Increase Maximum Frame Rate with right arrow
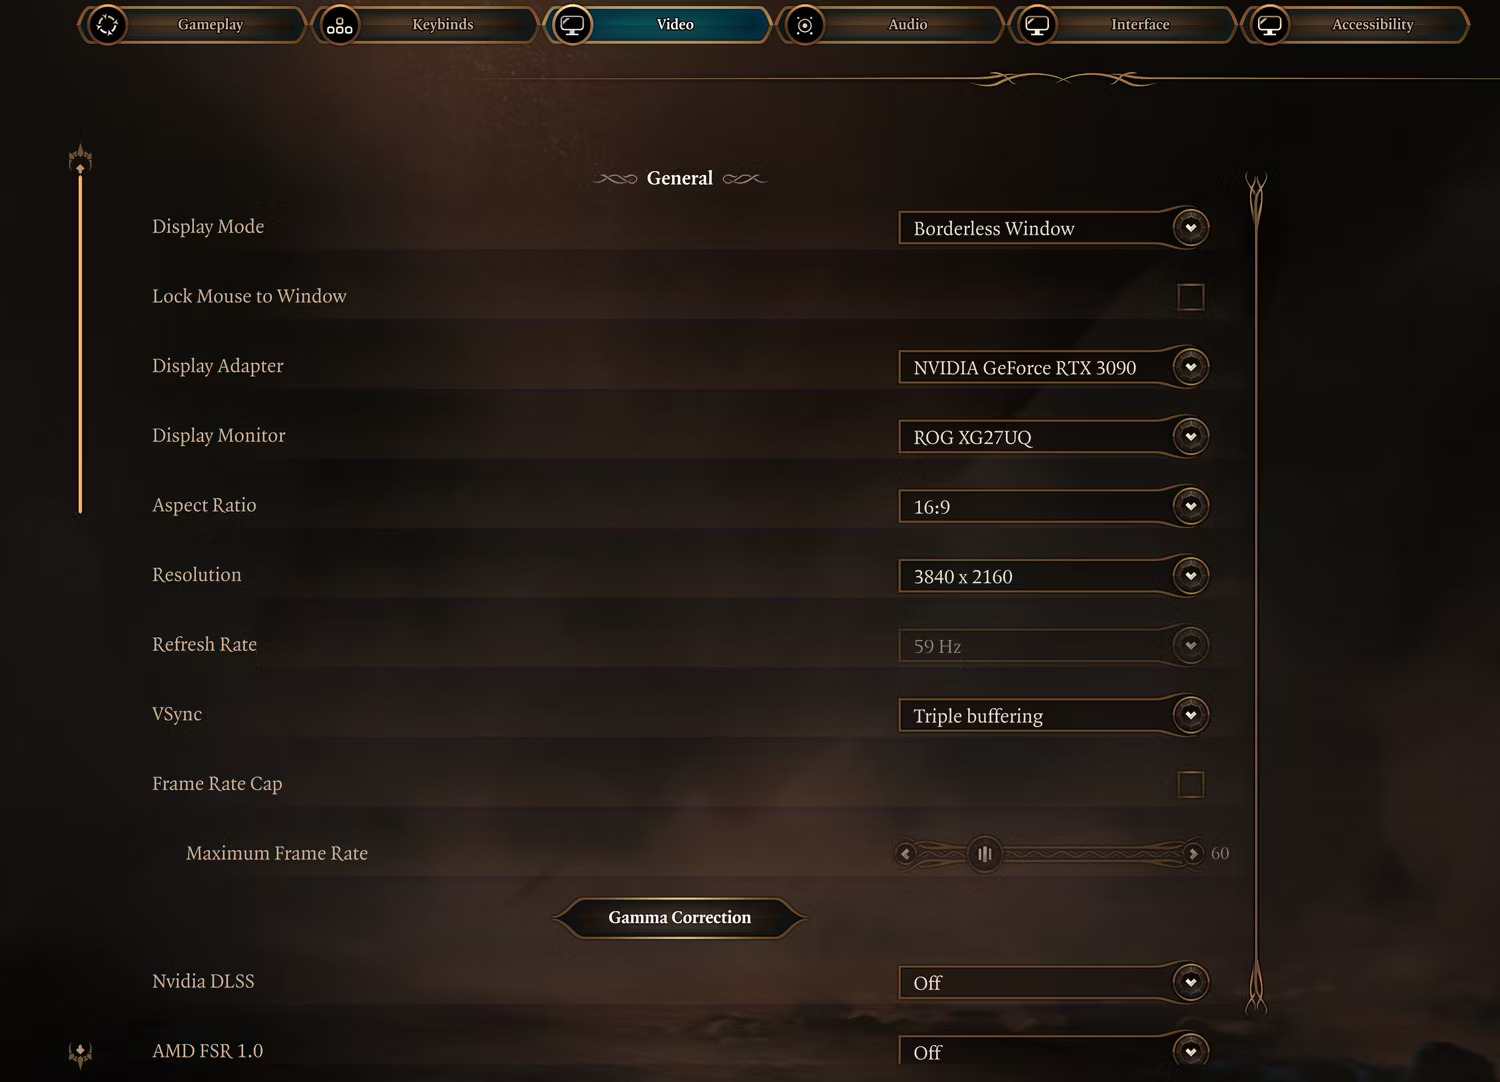1500x1082 pixels. (1192, 854)
